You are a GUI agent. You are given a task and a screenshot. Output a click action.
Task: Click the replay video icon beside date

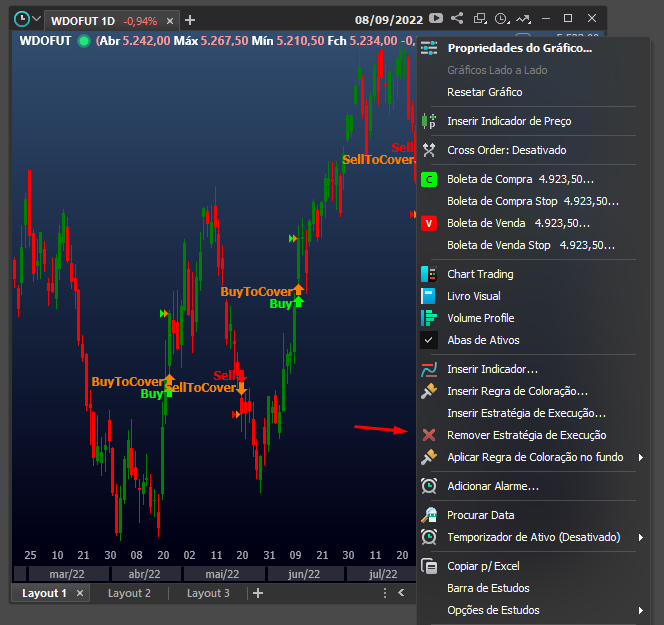tap(436, 18)
